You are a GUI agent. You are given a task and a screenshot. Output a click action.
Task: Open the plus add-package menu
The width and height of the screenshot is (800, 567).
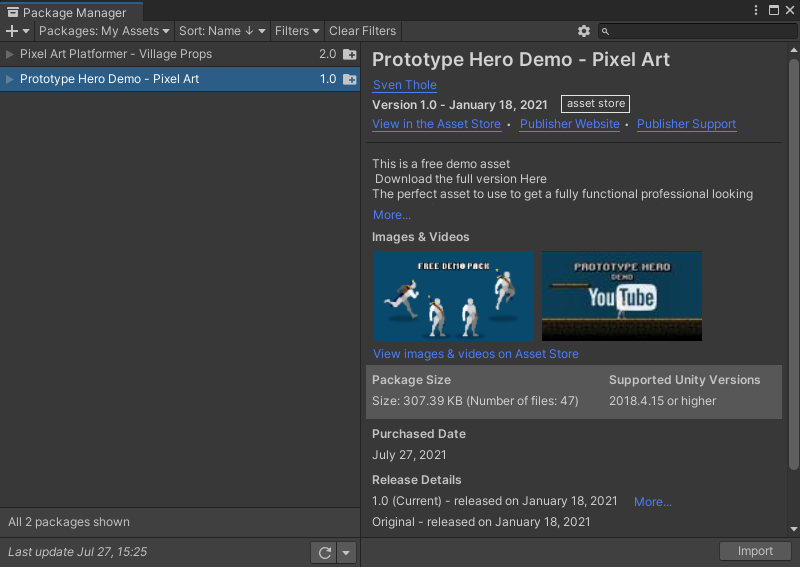pyautogui.click(x=17, y=31)
